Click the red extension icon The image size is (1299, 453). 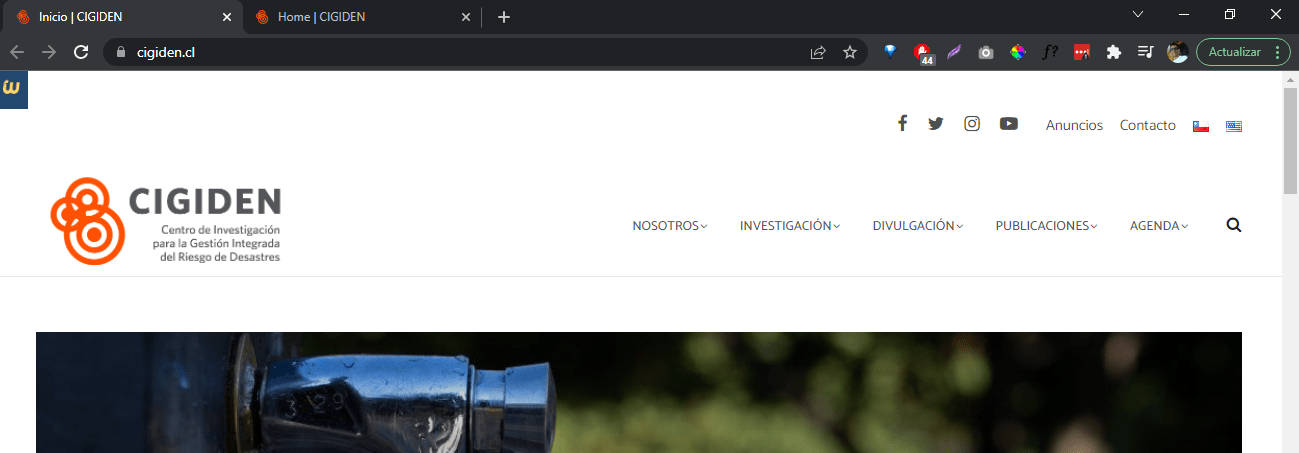(1081, 52)
